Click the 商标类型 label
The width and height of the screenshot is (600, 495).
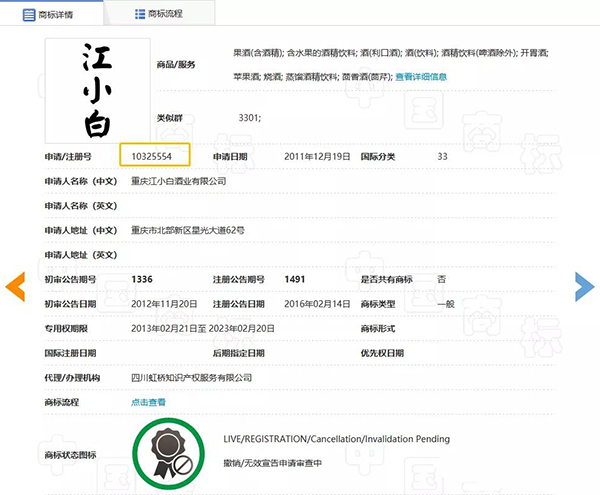coord(378,304)
